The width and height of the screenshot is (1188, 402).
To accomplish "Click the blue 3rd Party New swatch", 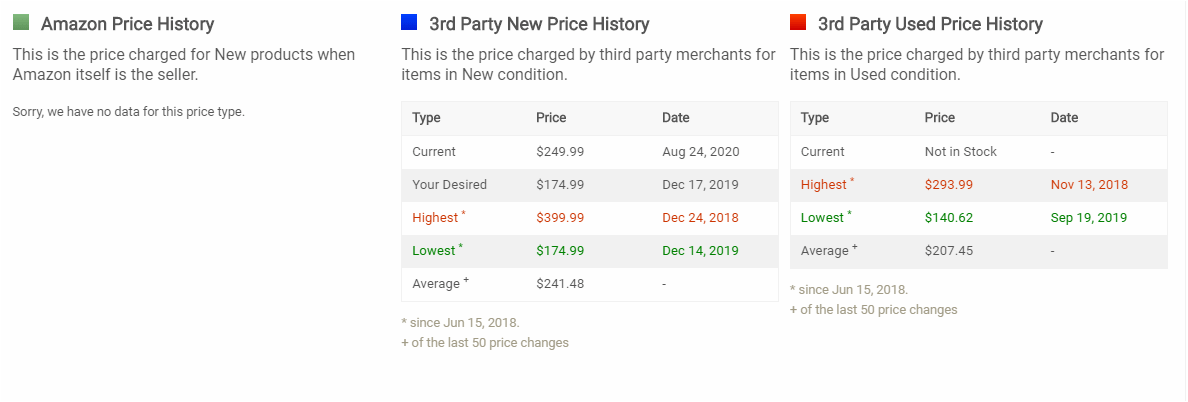I will coord(409,23).
